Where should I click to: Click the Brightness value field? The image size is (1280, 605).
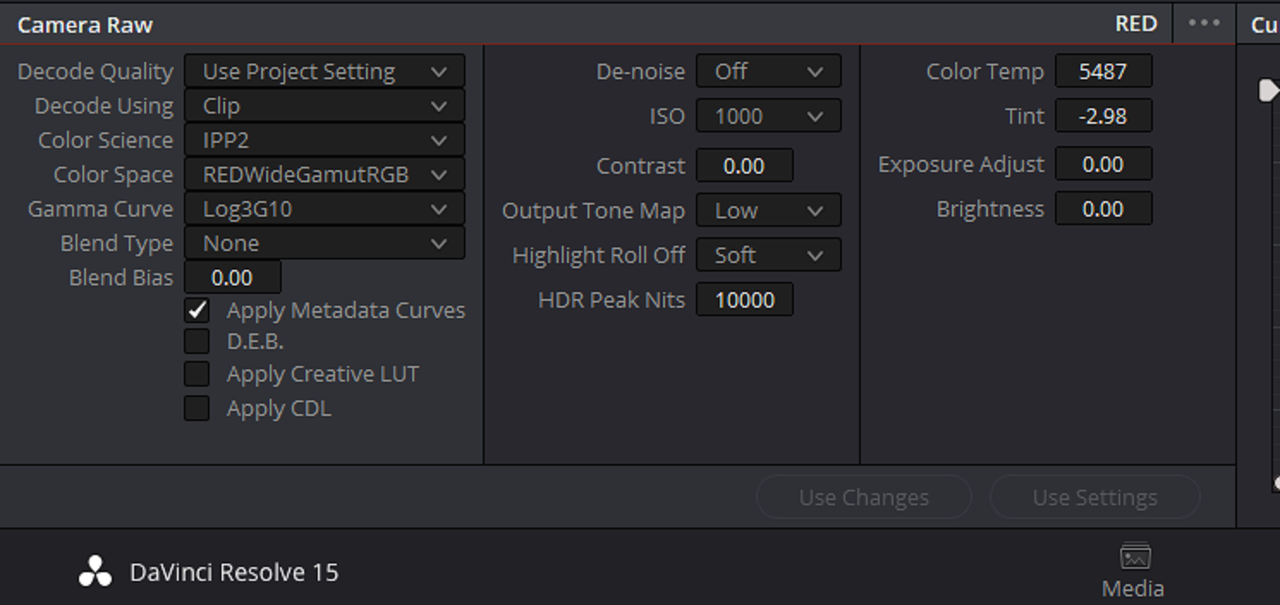coord(1104,209)
